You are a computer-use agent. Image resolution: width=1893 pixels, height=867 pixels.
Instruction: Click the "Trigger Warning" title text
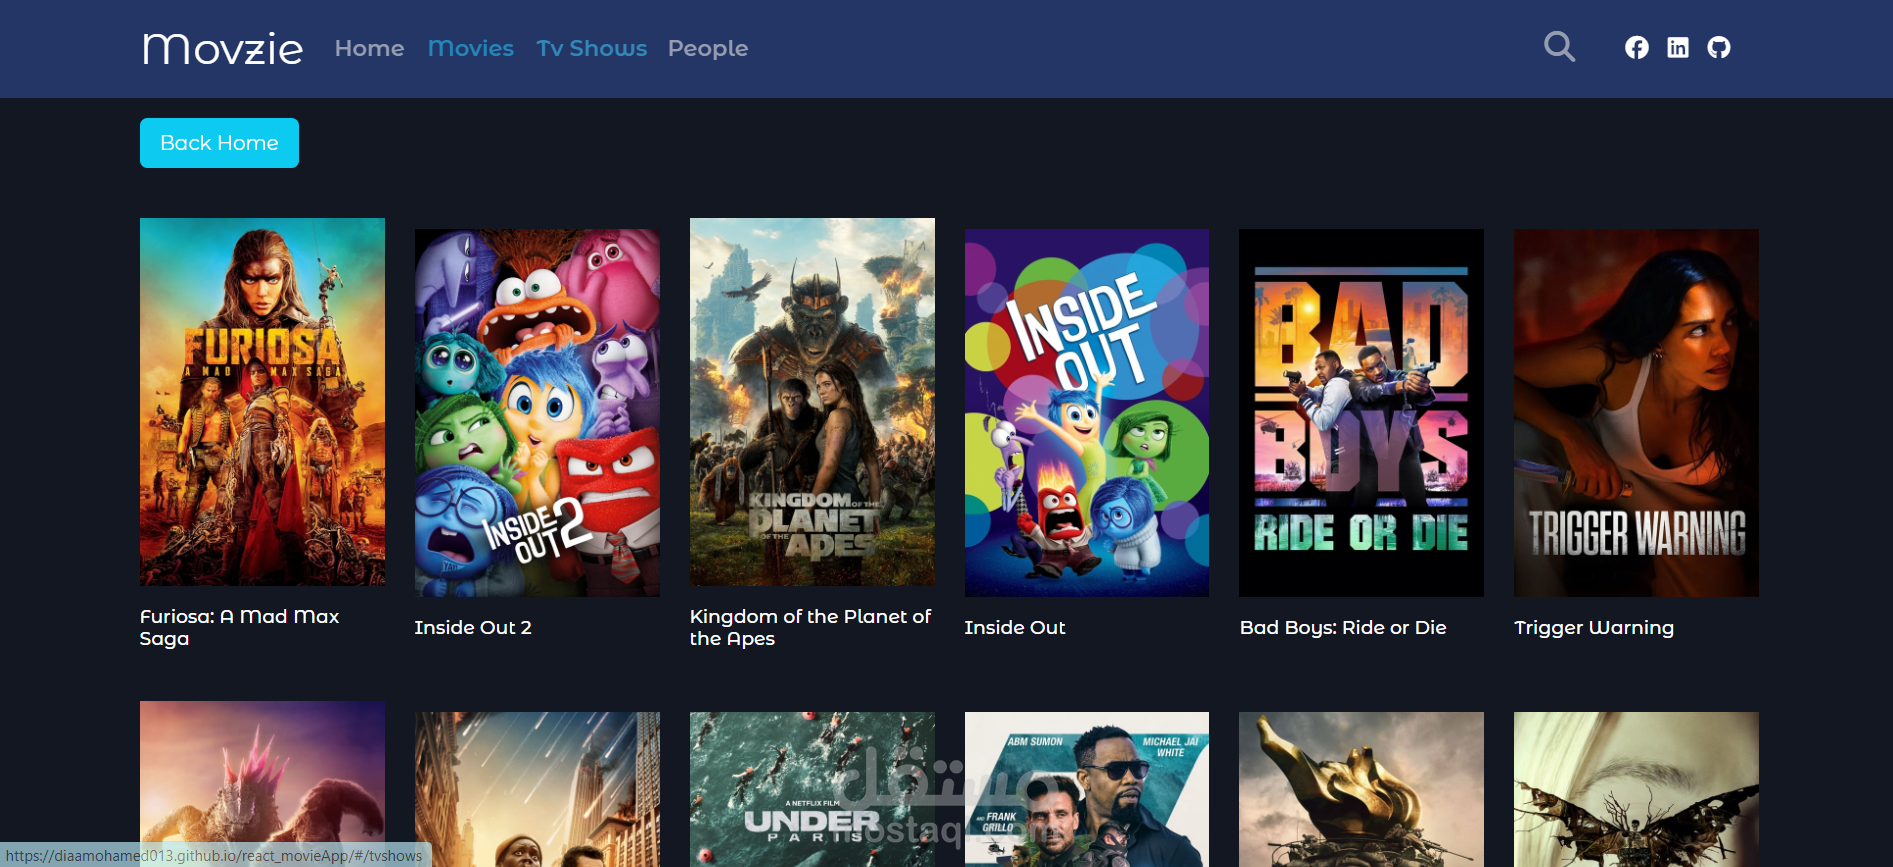click(1594, 628)
